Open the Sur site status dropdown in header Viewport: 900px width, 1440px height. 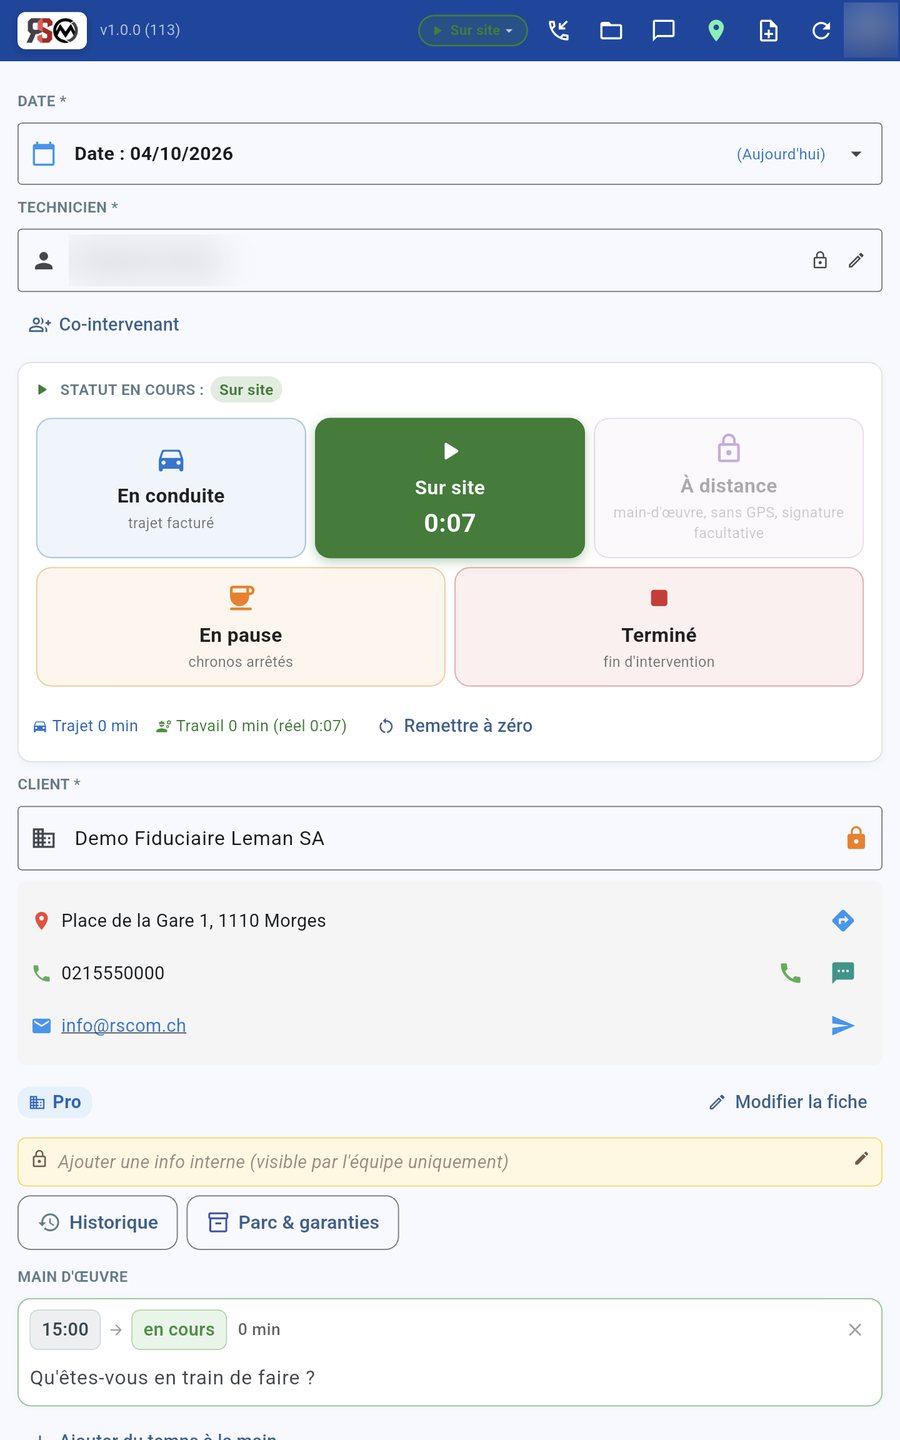[473, 30]
